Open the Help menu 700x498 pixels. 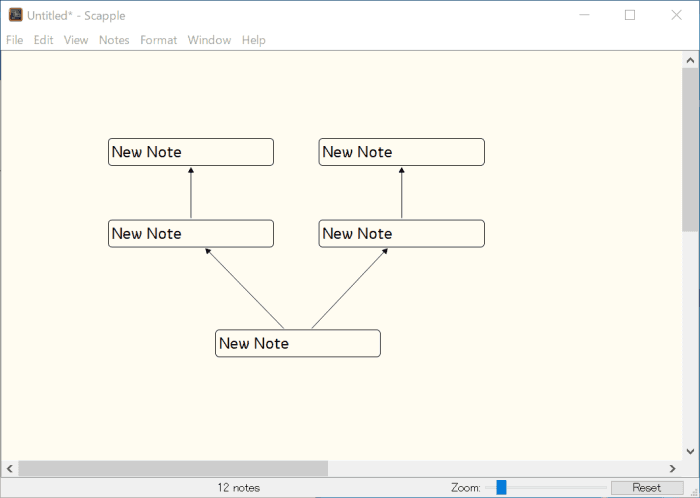(254, 40)
